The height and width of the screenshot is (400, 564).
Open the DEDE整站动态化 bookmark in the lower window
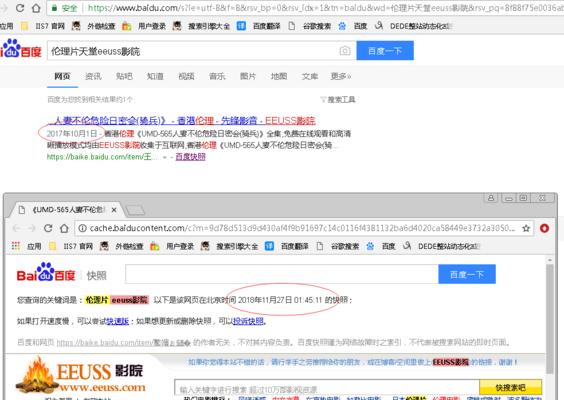tap(441, 246)
